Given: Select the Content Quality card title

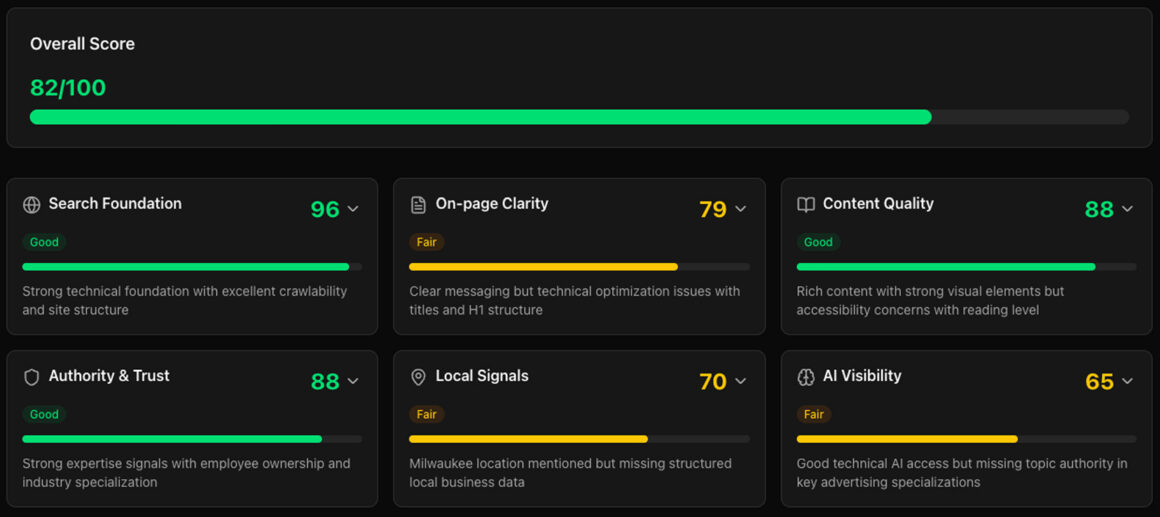Looking at the screenshot, I should click(x=878, y=204).
